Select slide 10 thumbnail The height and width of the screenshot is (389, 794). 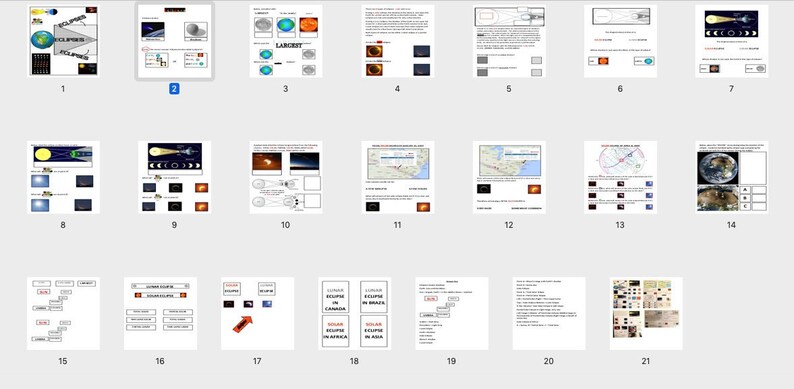coord(286,177)
